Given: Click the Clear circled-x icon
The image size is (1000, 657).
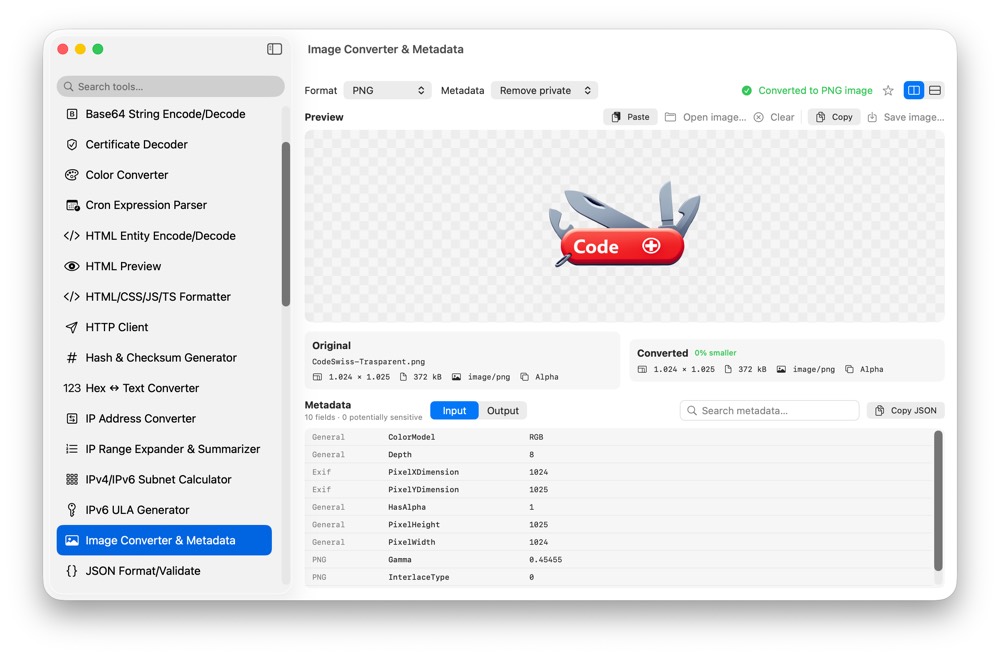Looking at the screenshot, I should 758,117.
